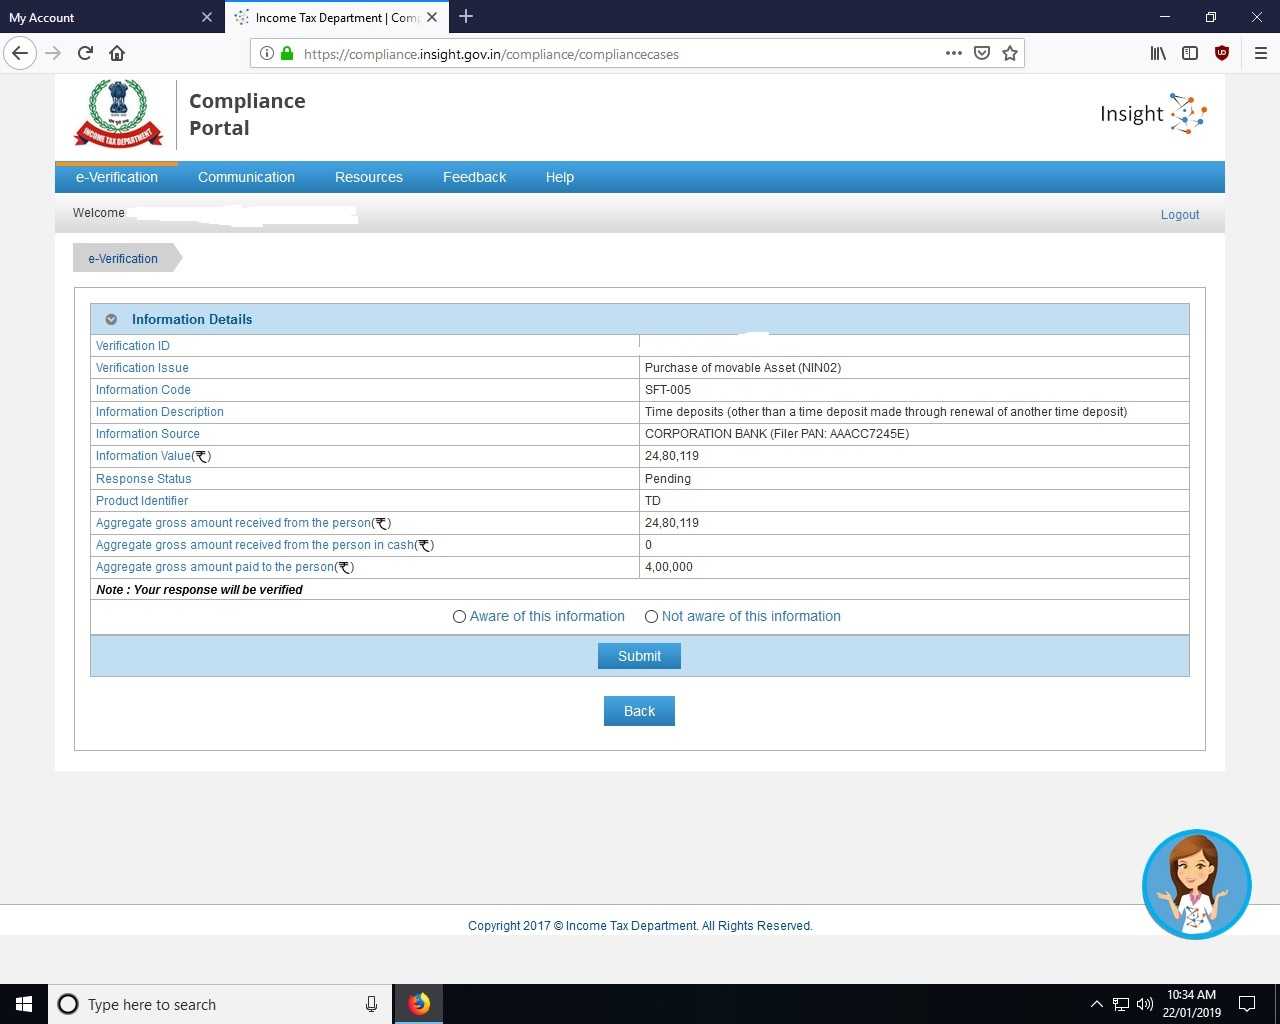Open volume control tray icon
Image resolution: width=1280 pixels, height=1024 pixels.
coord(1145,1004)
